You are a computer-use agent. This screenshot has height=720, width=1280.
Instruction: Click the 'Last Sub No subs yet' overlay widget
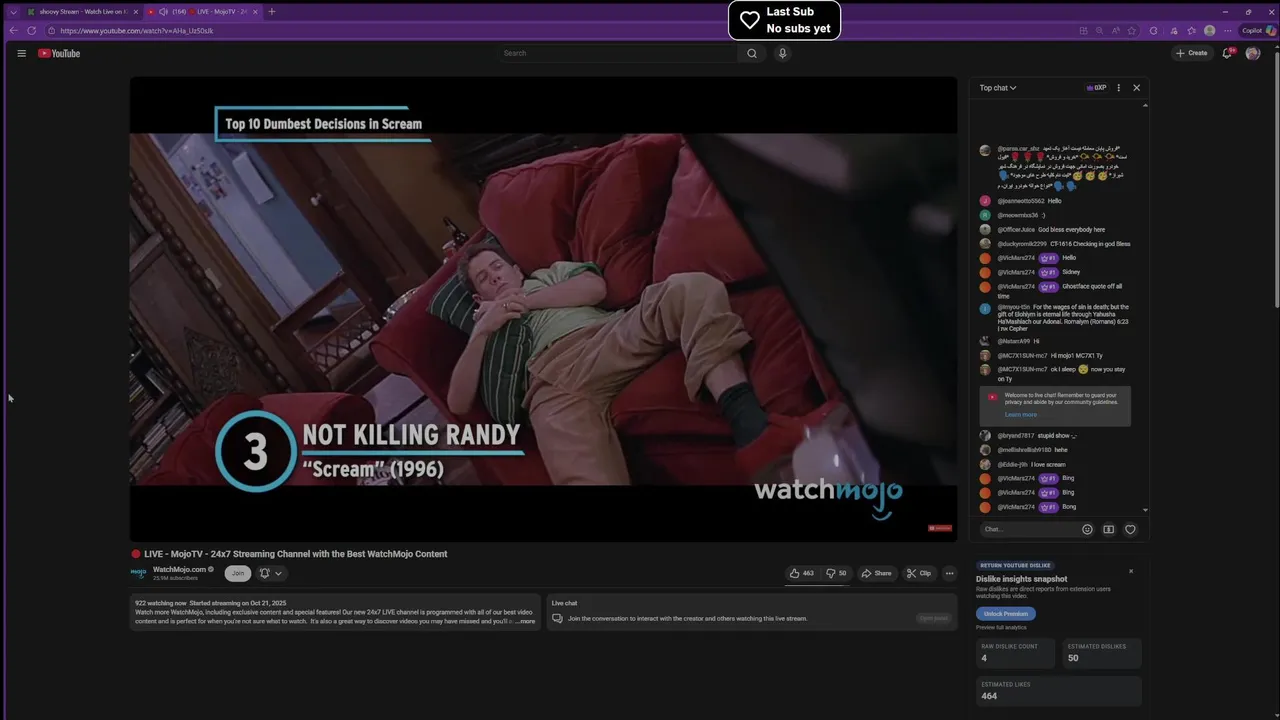tap(784, 20)
